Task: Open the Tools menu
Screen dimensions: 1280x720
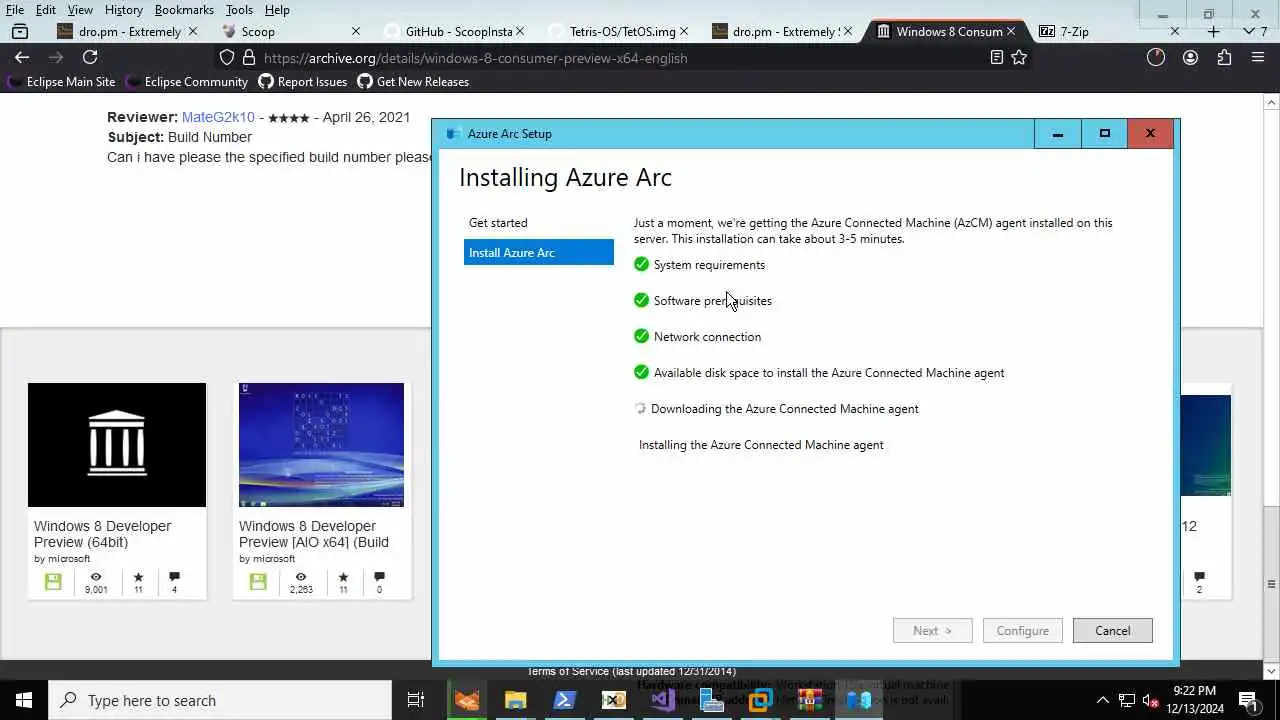Action: coord(239,10)
